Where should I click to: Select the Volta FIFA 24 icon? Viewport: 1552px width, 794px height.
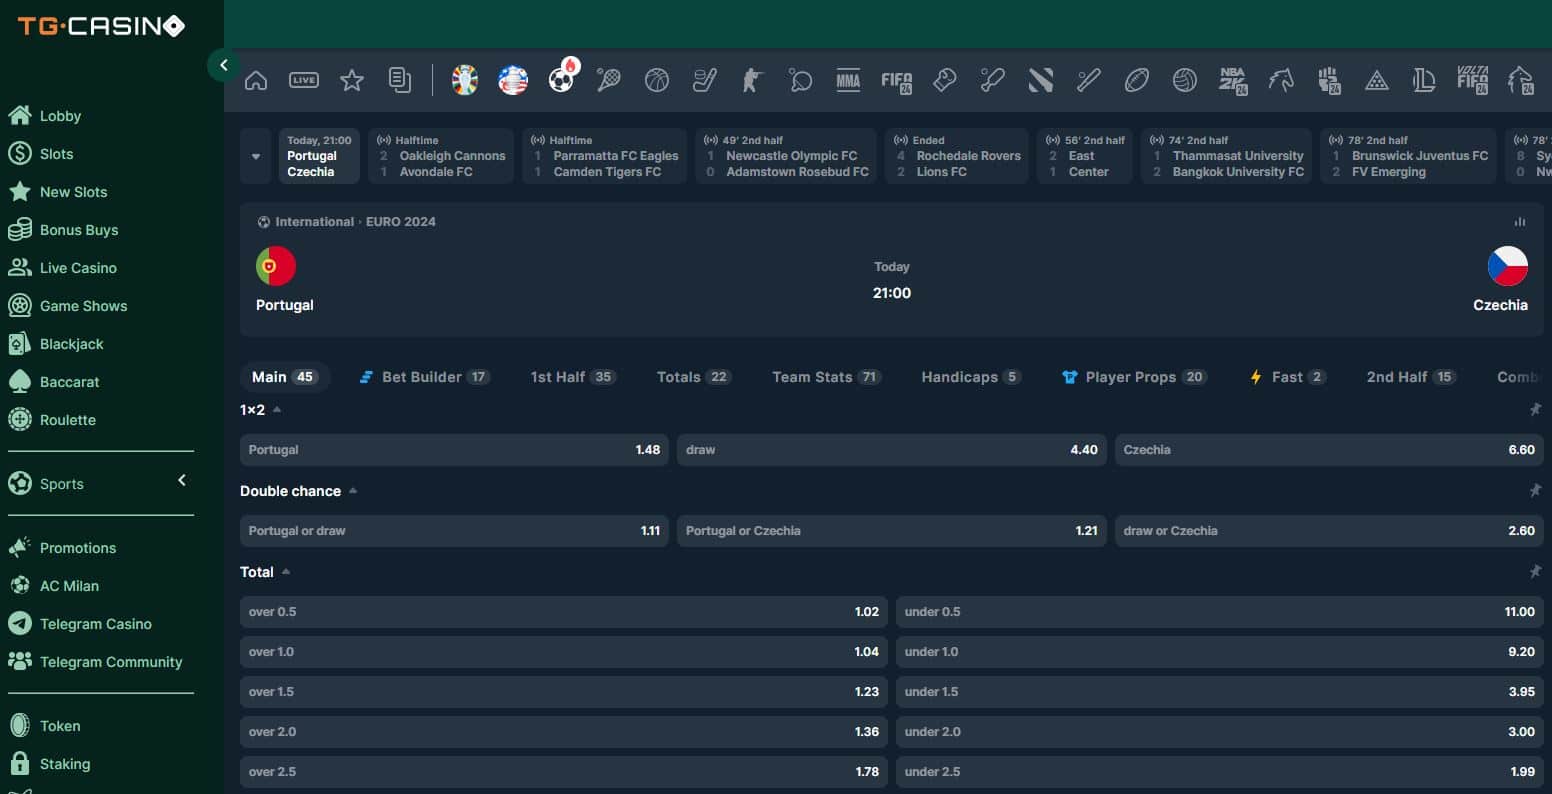(1473, 81)
